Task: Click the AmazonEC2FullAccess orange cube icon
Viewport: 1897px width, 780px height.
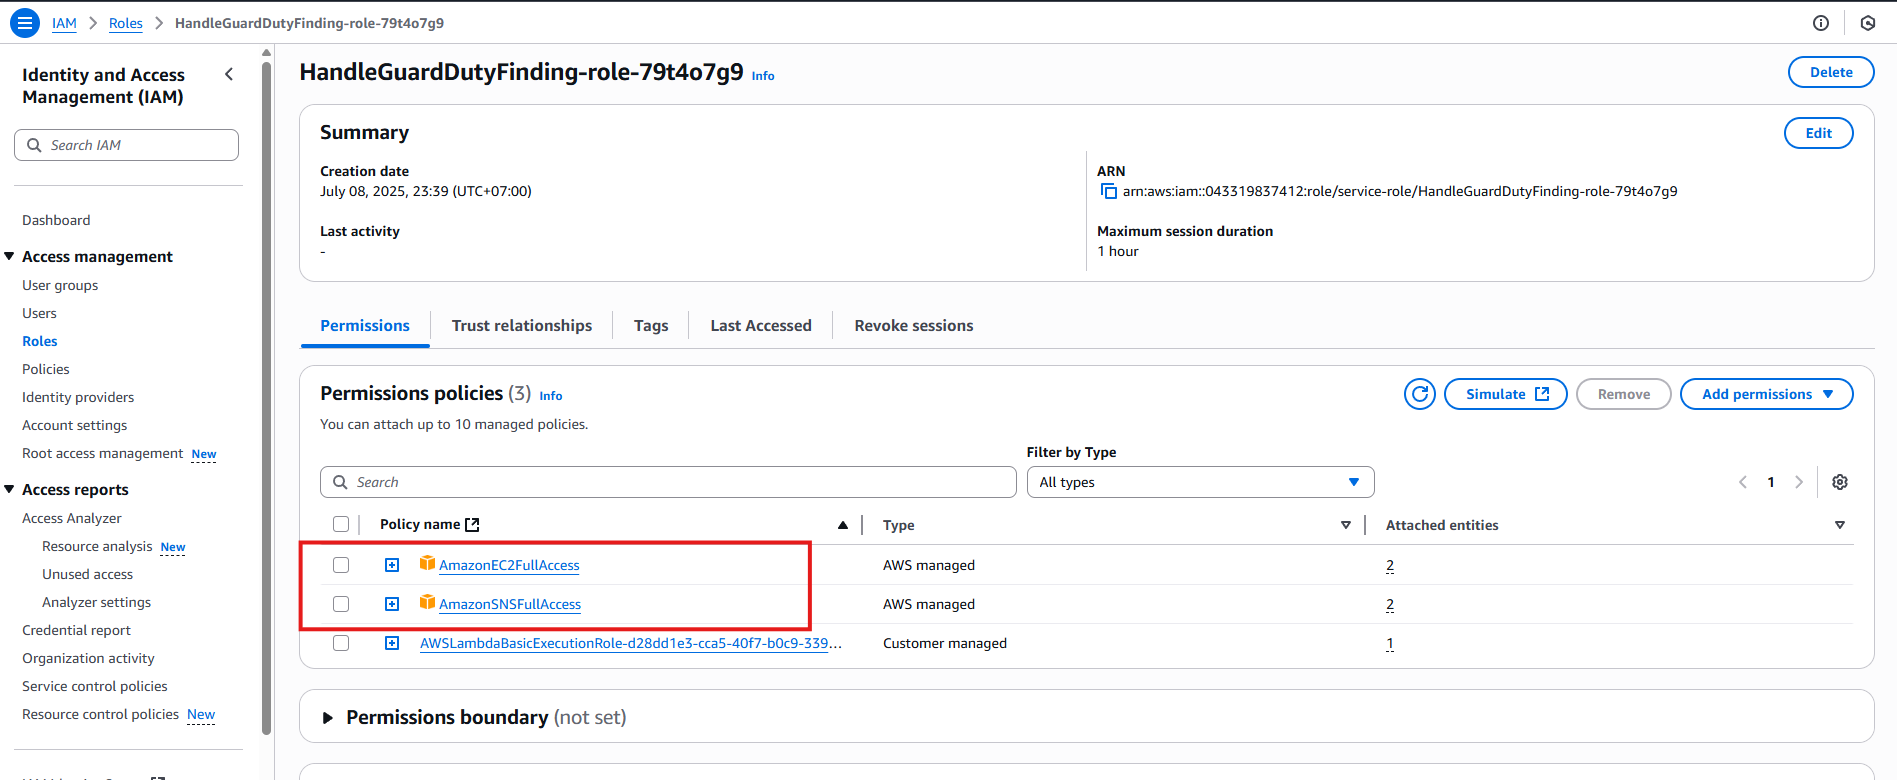Action: [x=427, y=563]
